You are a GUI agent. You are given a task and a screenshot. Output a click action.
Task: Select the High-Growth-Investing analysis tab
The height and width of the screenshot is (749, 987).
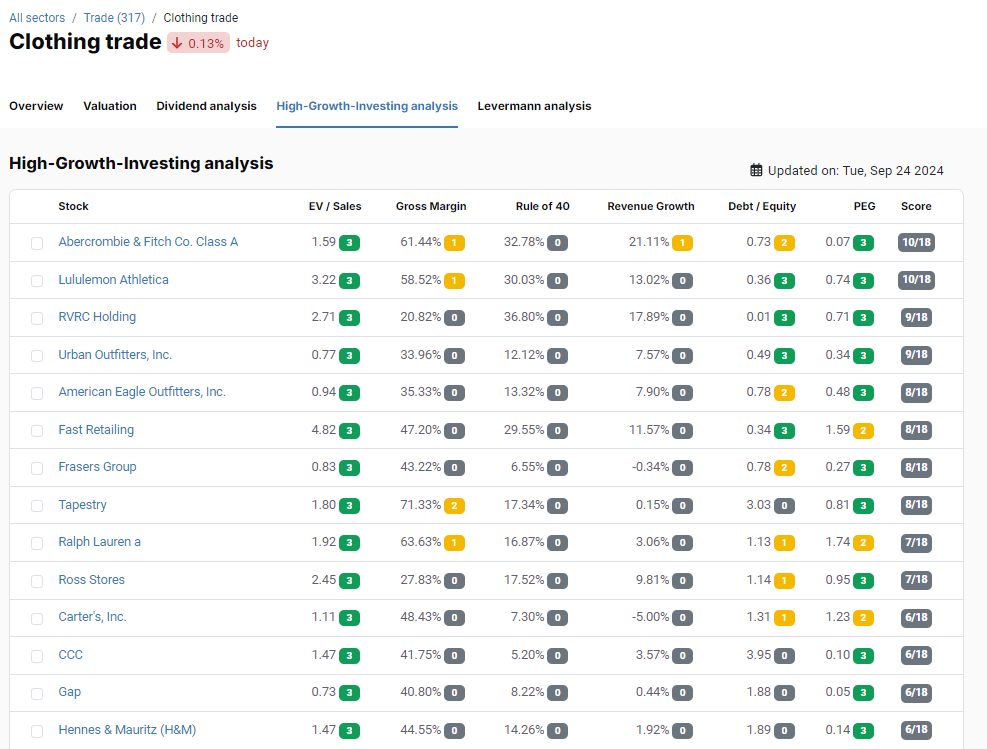point(367,106)
